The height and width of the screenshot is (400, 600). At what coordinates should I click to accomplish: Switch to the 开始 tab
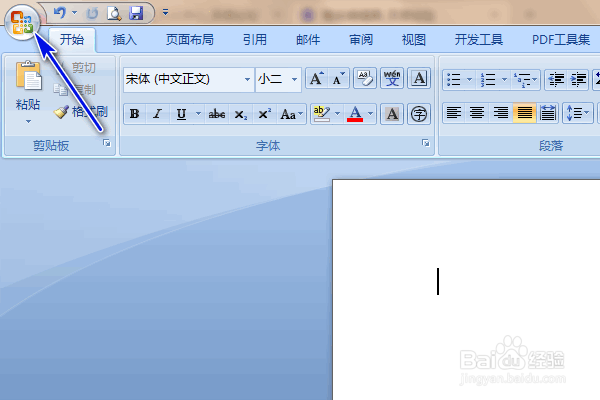pyautogui.click(x=72, y=39)
